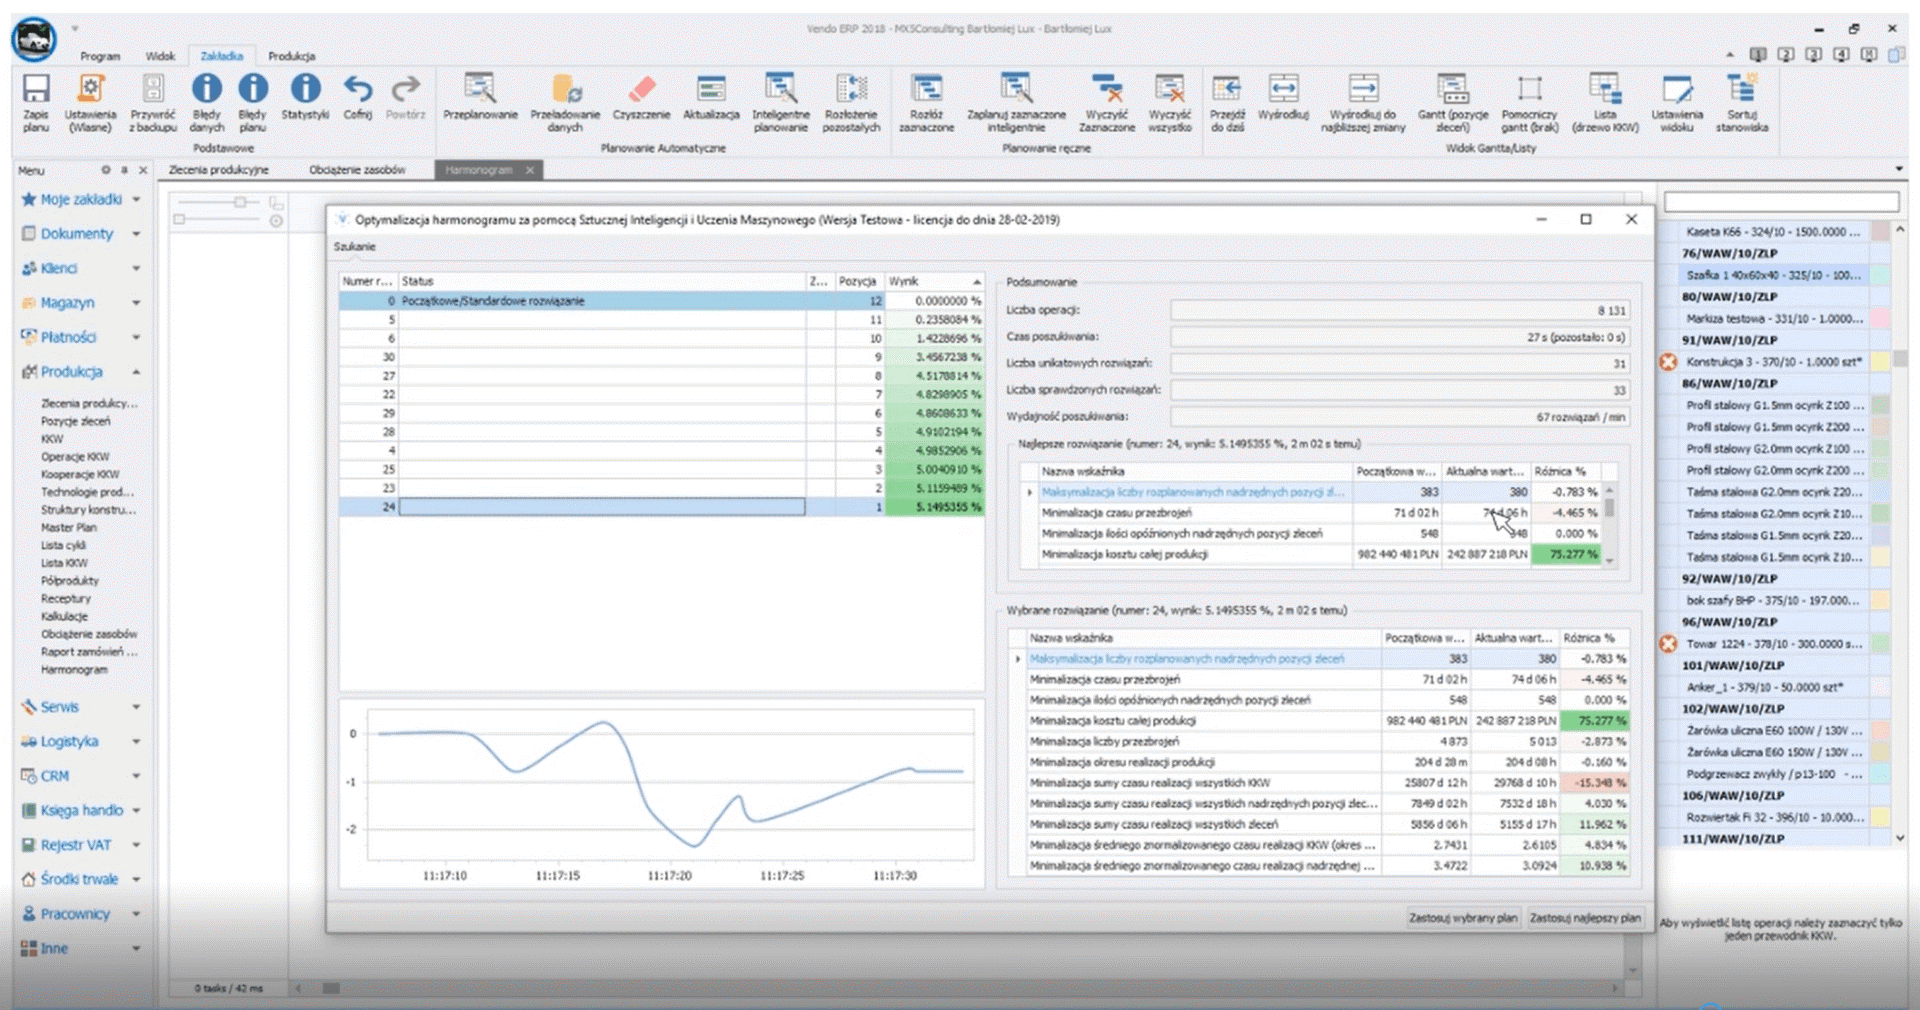1920x1010 pixels.
Task: Click Błędy danych indicator
Action: [206, 100]
